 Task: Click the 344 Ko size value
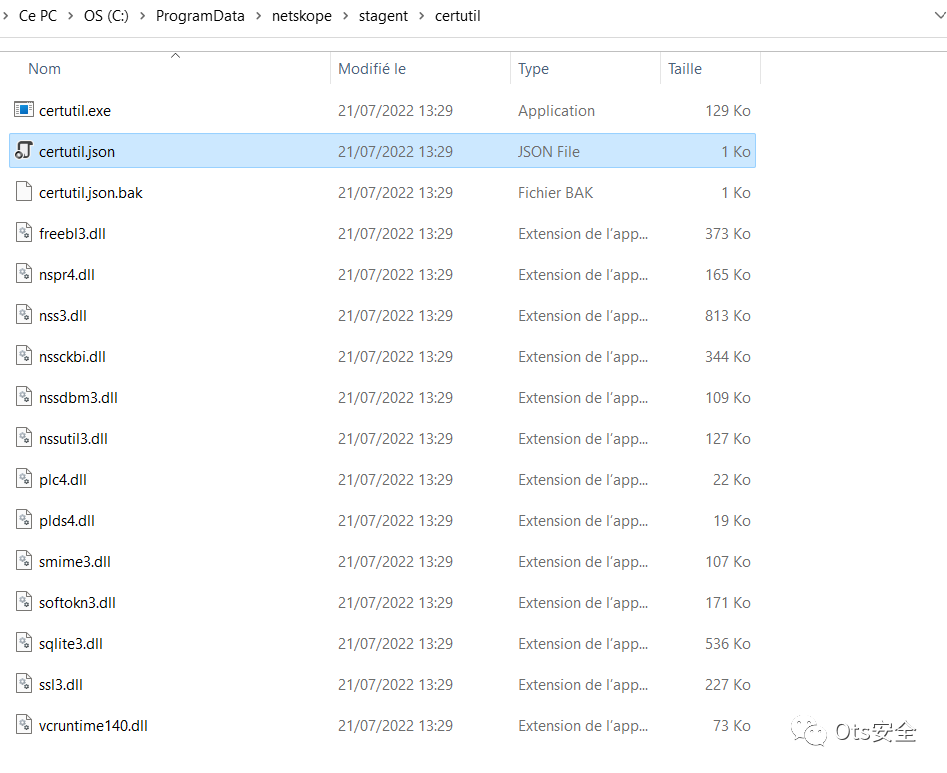728,357
